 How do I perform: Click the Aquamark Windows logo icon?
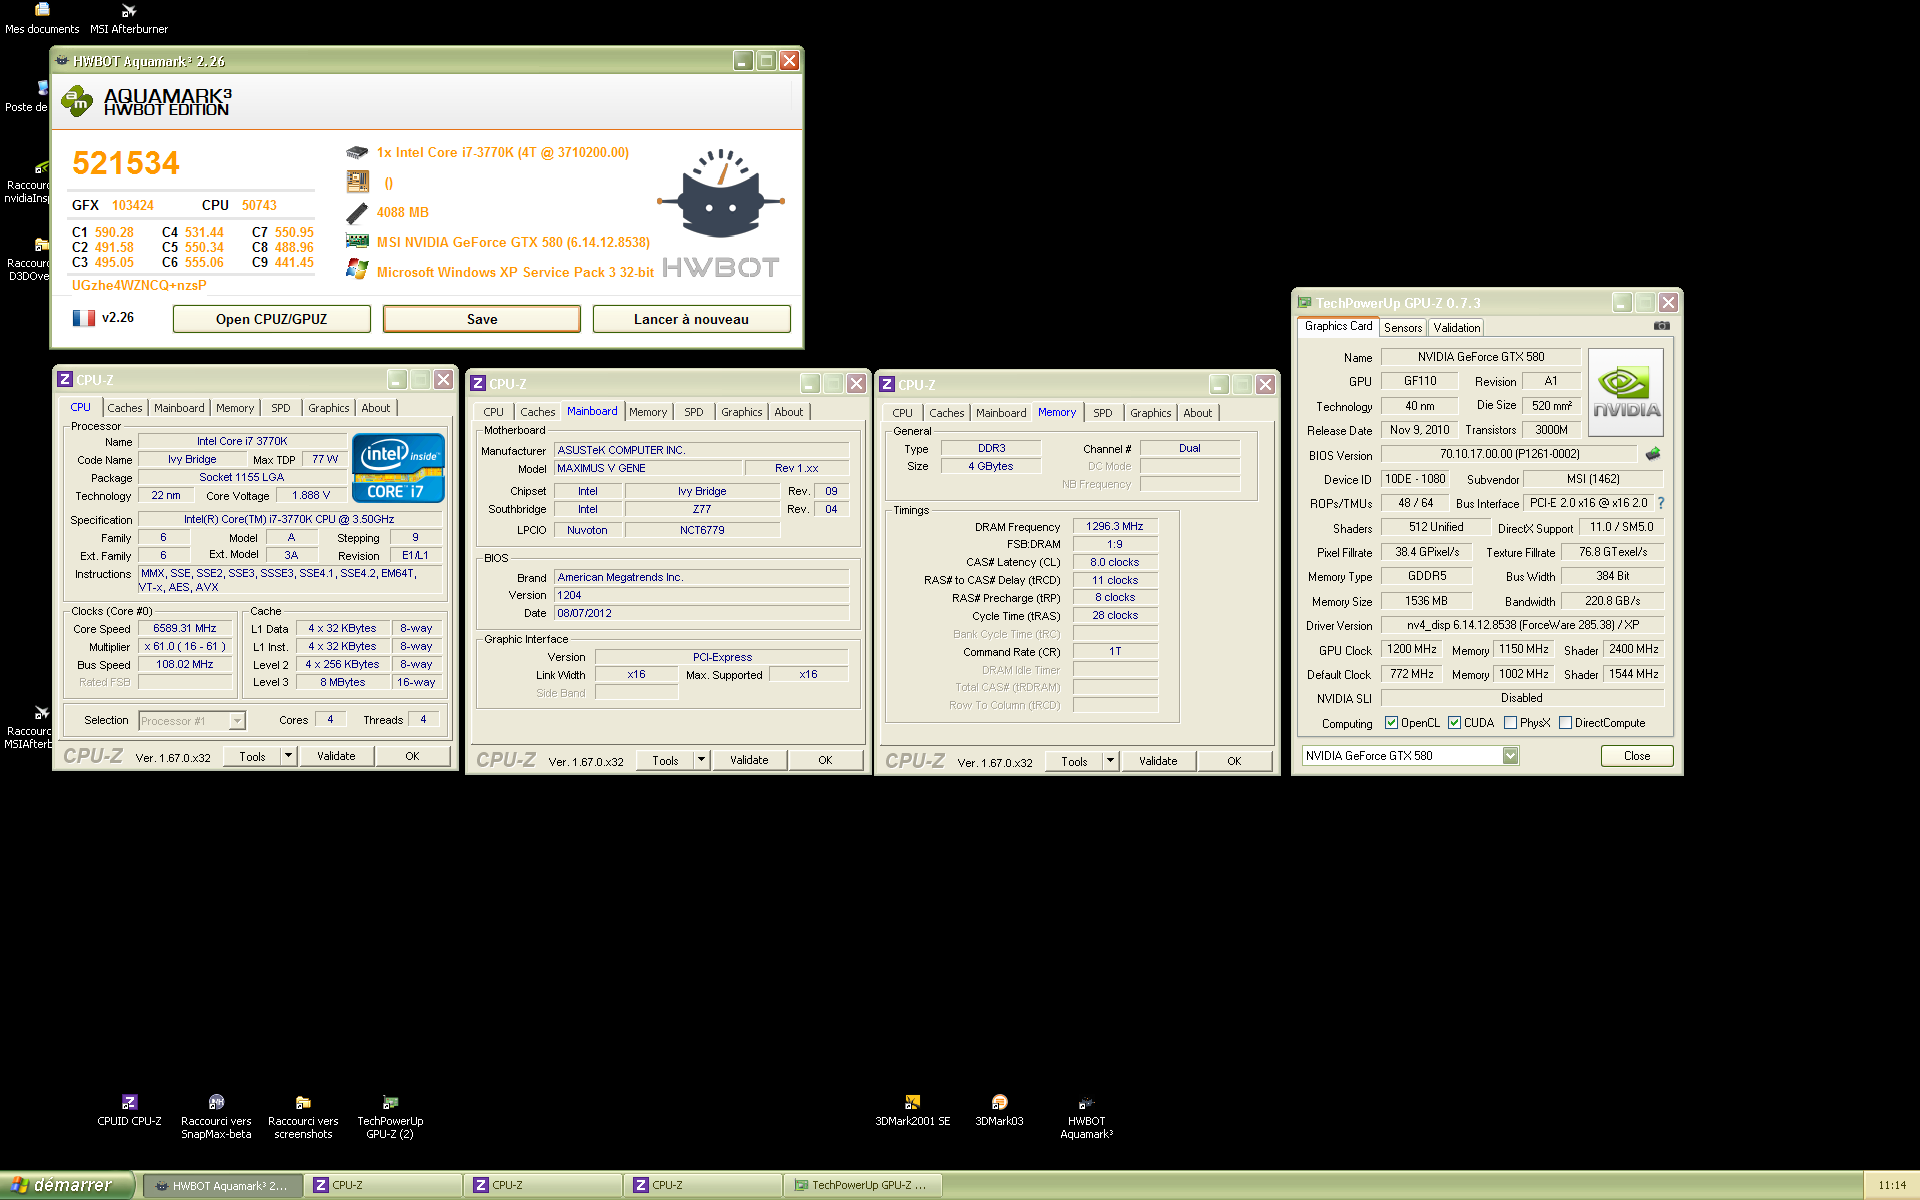coord(357,269)
